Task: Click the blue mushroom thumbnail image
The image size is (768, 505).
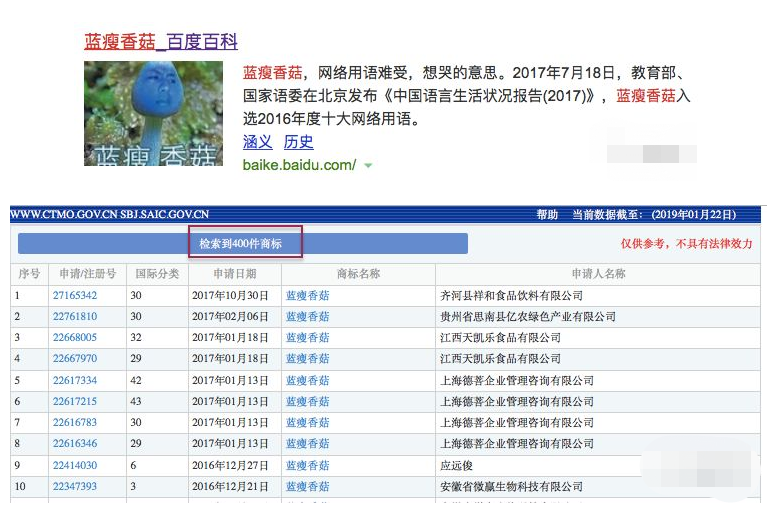Action: tap(153, 114)
